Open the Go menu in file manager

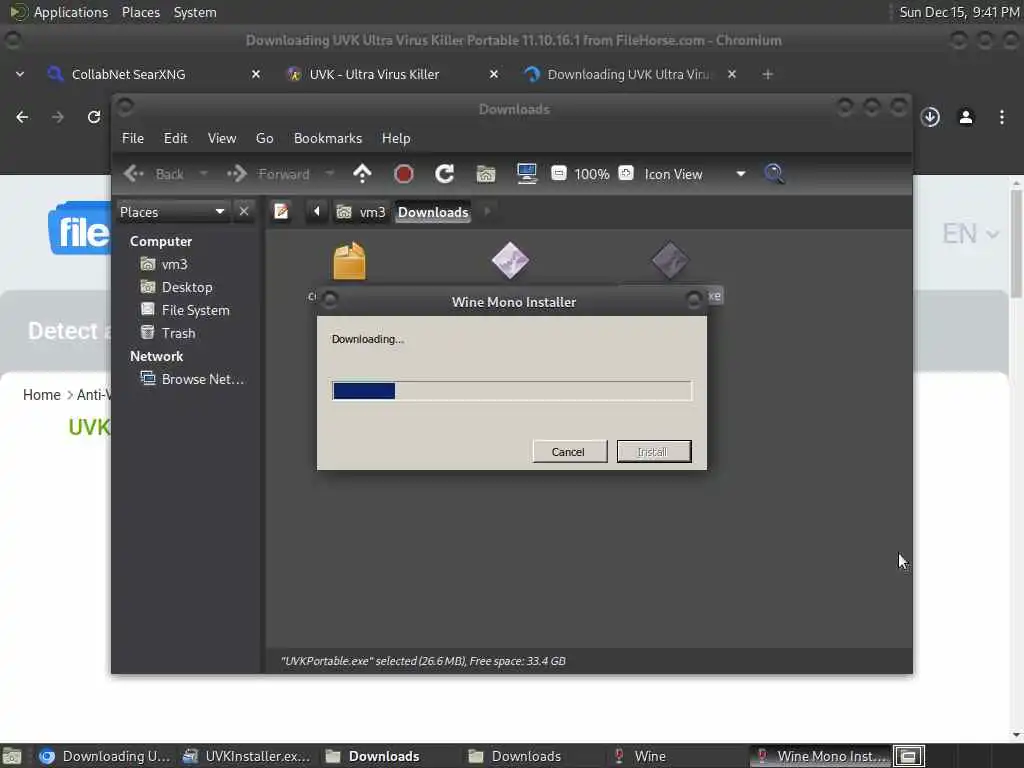[264, 138]
